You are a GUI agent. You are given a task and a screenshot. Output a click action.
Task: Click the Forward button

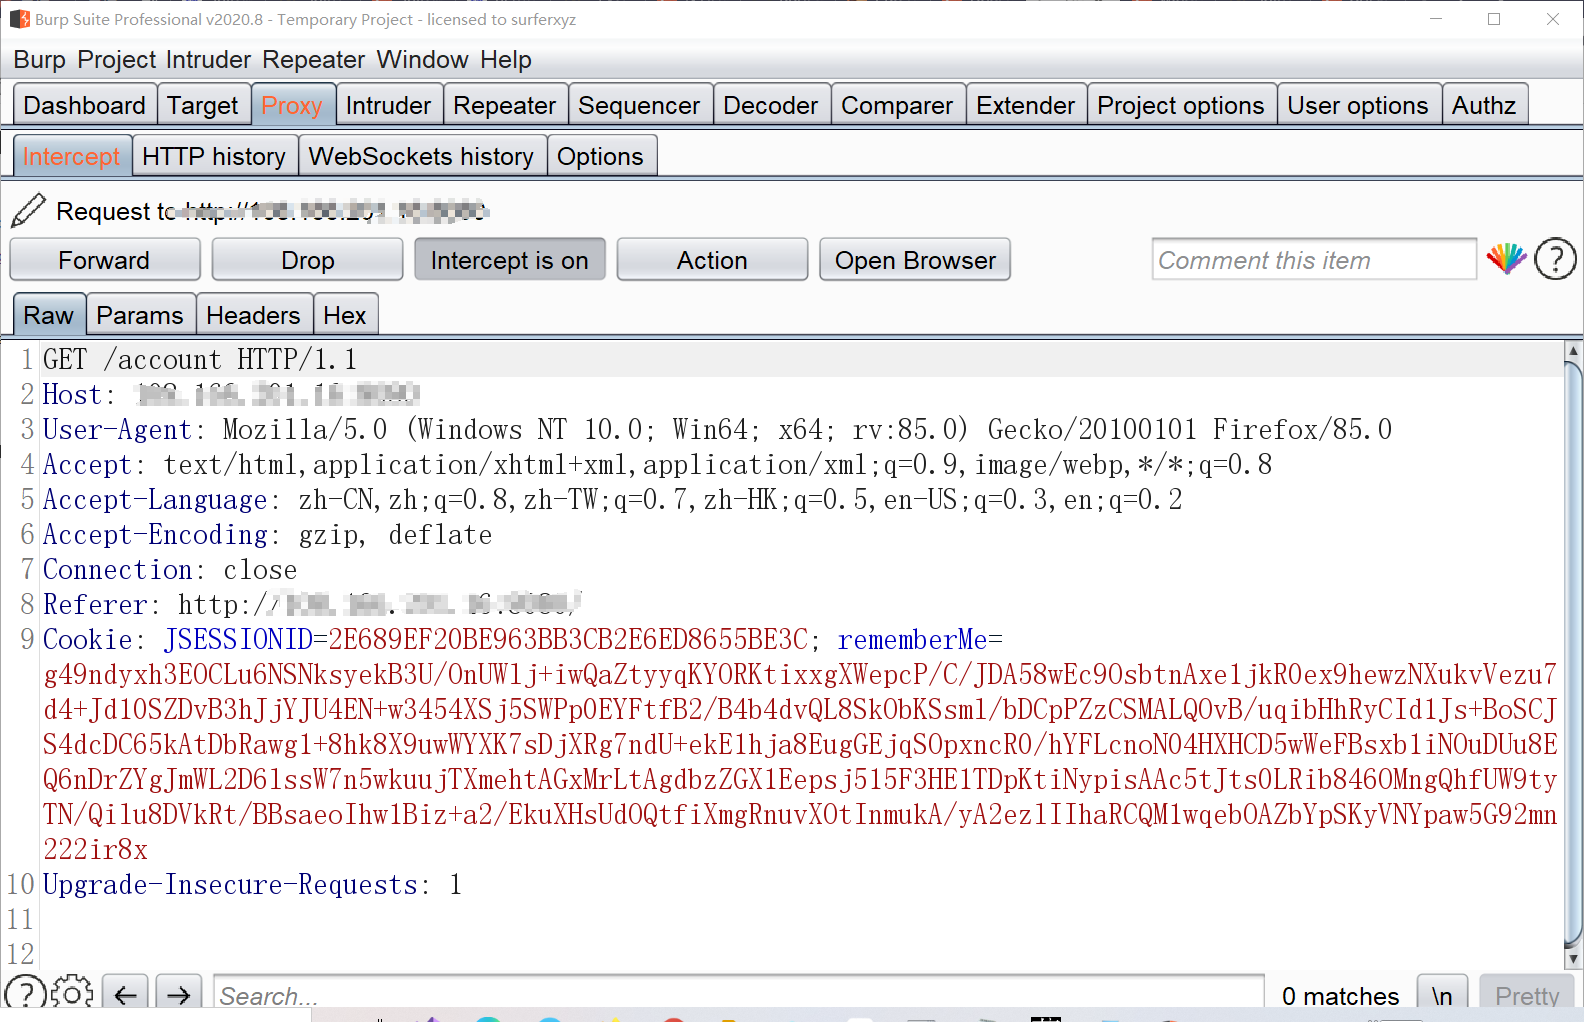(x=104, y=260)
